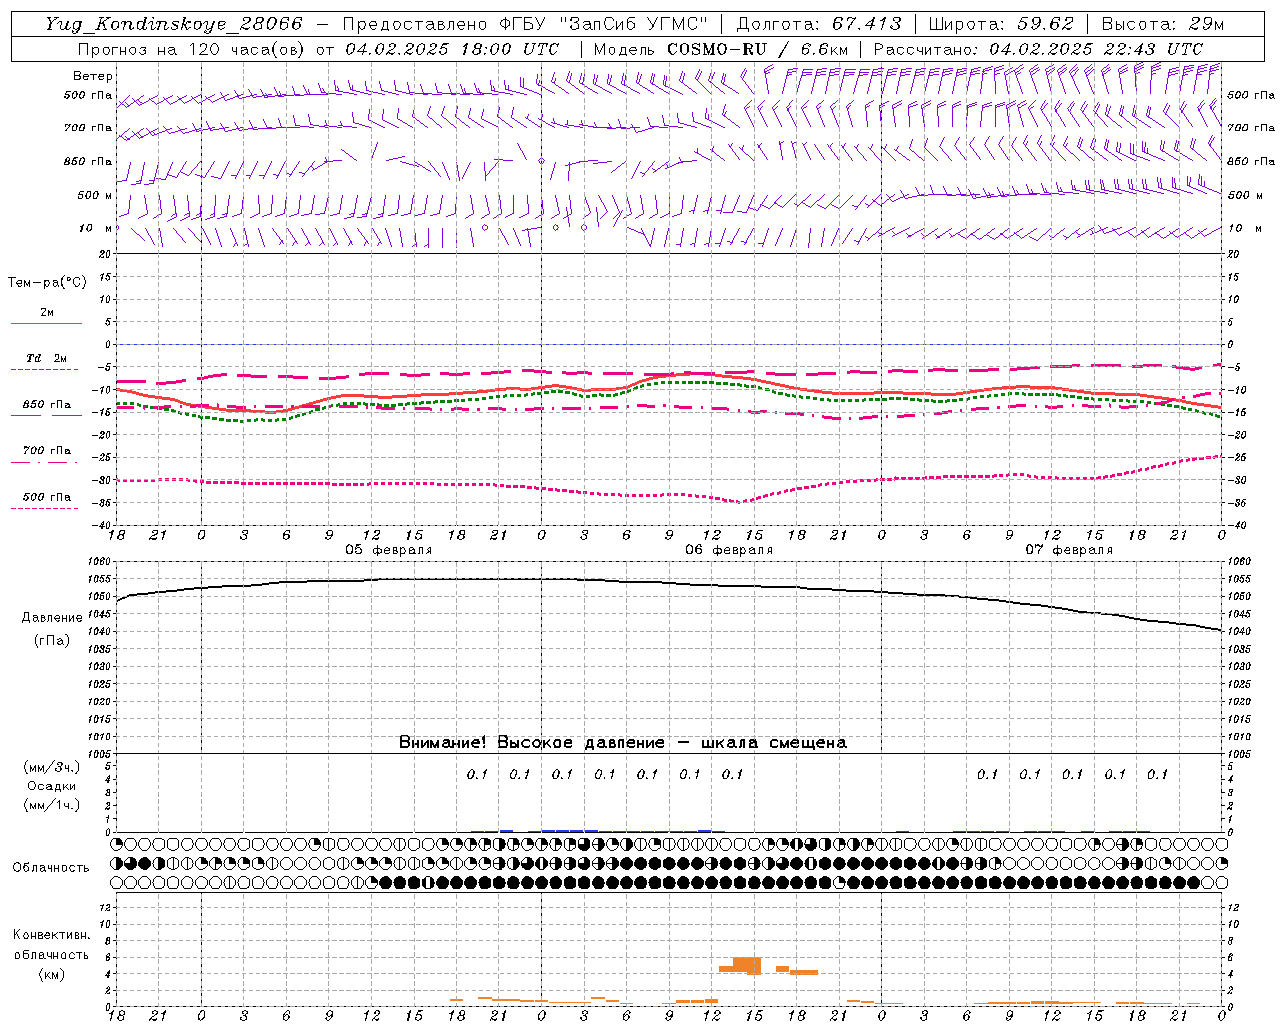1280x1024 pixels.
Task: Click the (гПа) unit label under Давление
Action: (x=52, y=641)
